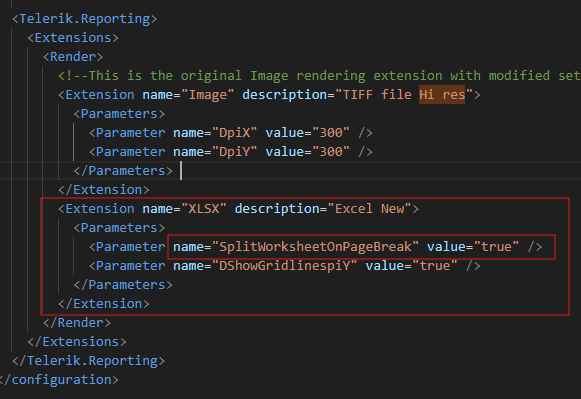Screen dimensions: 581x399
Task: Click the green XML comment line
Action: tap(319, 76)
